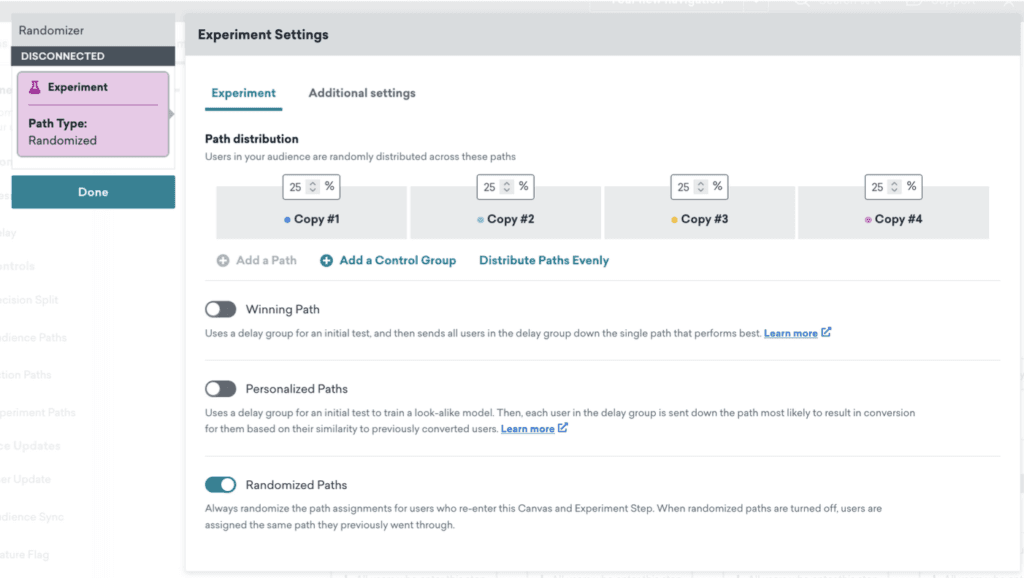Click the yellow dot next to Copy #3
This screenshot has width=1024, height=578.
[x=675, y=220]
